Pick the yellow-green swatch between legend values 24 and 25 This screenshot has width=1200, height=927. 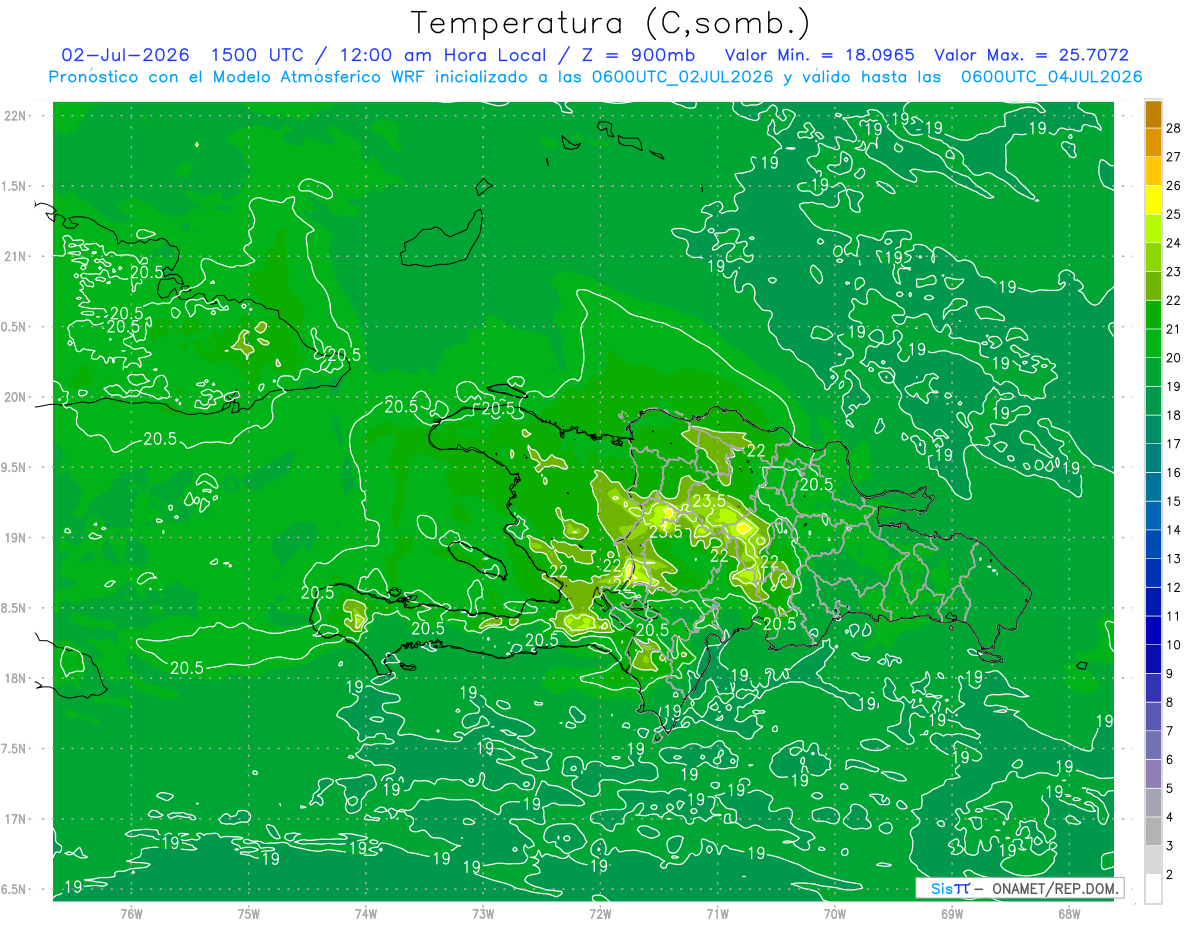1153,229
